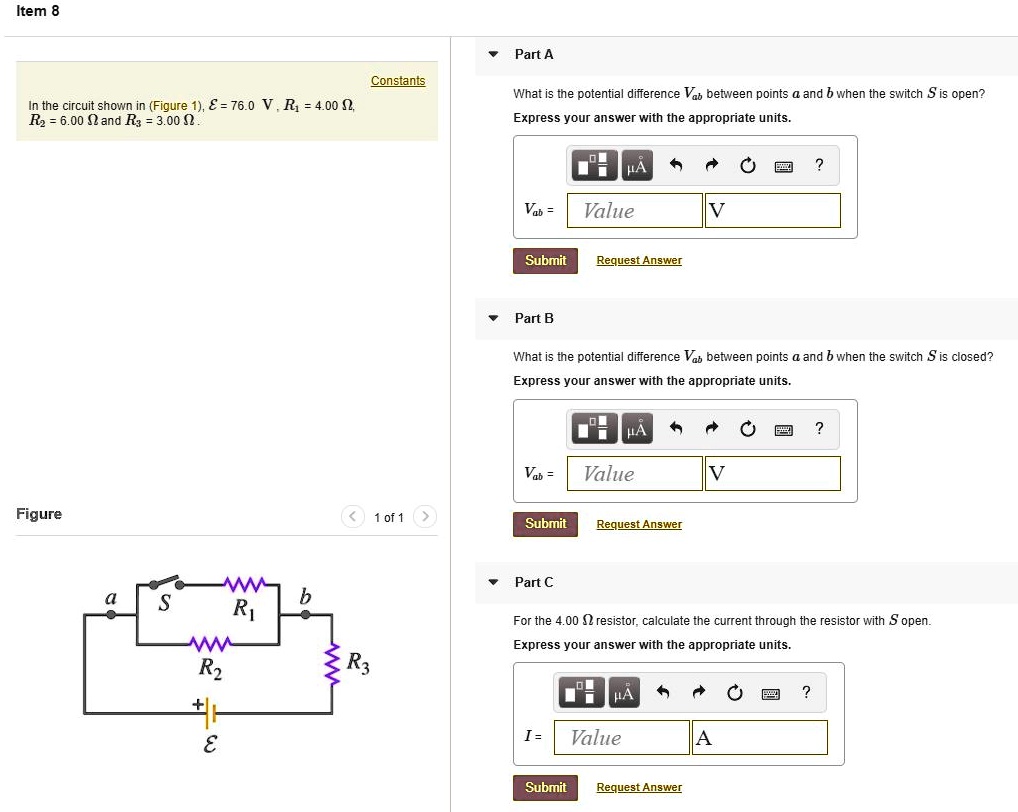The image size is (1018, 812).
Task: Collapse the Part B section
Action: coord(493,318)
